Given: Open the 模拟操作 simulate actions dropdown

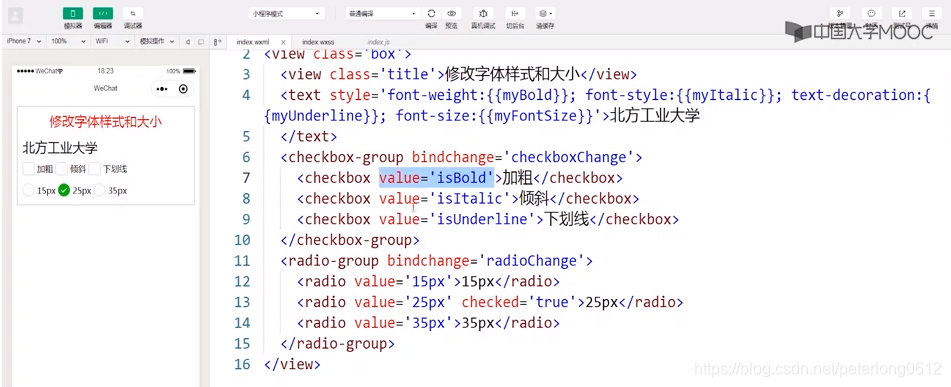Looking at the screenshot, I should click(x=156, y=41).
